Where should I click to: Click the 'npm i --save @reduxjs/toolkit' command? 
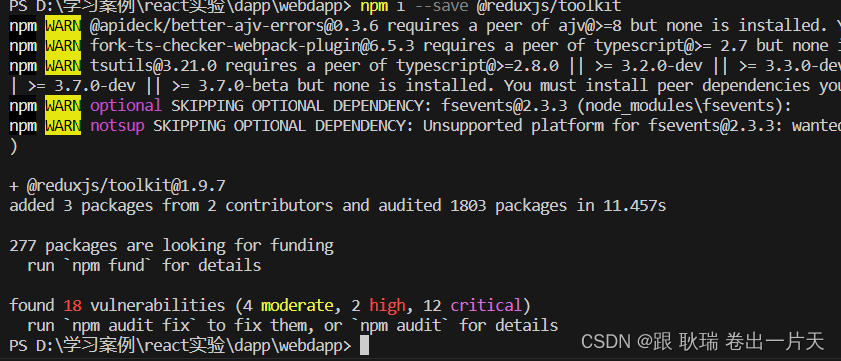coord(491,6)
